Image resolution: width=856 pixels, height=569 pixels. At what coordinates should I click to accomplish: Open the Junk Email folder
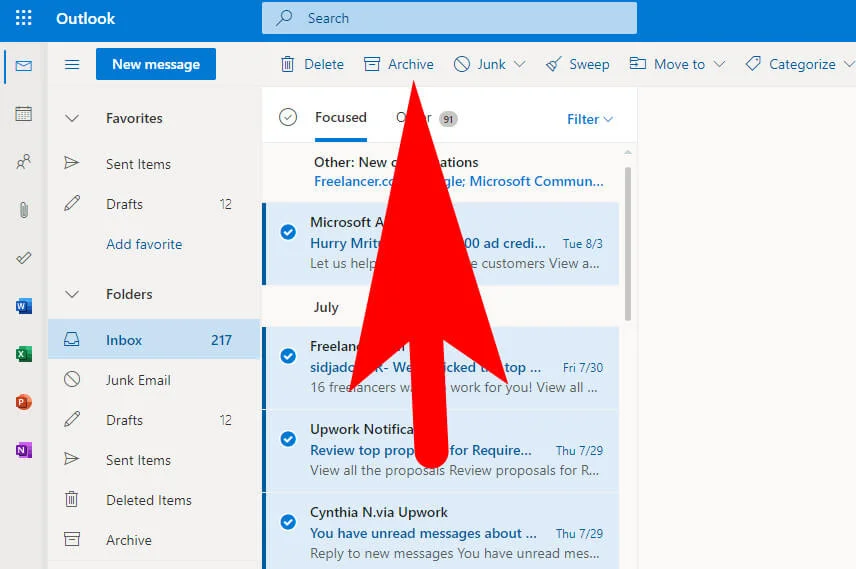coord(154,380)
